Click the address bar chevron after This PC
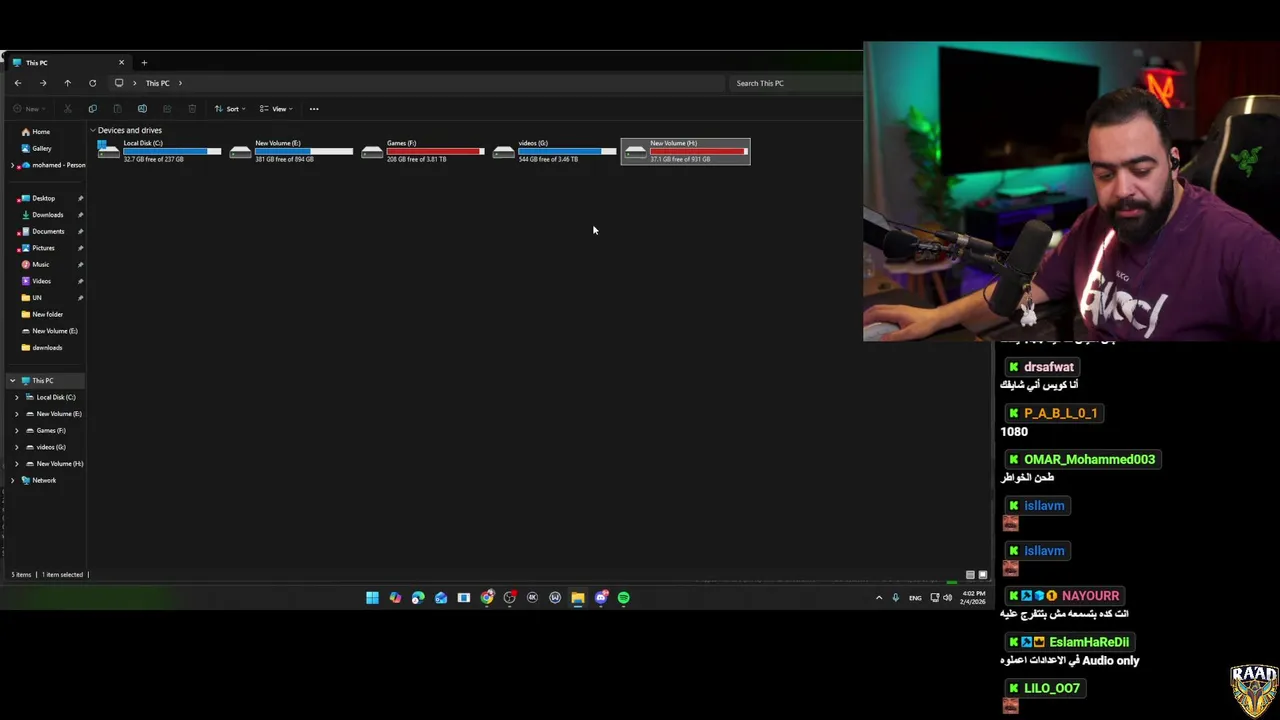1280x720 pixels. pos(180,83)
